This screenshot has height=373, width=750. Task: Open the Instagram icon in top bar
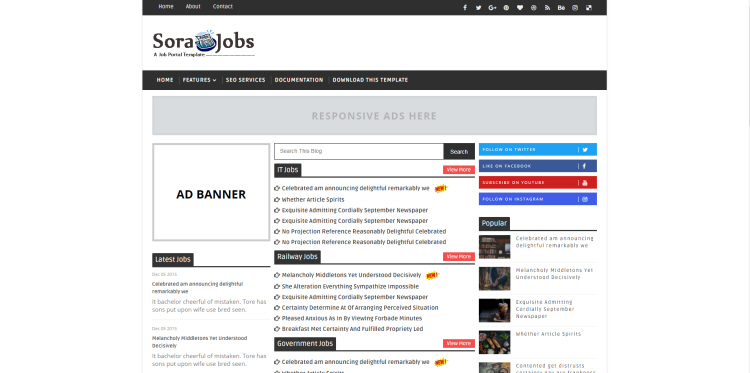click(x=575, y=8)
